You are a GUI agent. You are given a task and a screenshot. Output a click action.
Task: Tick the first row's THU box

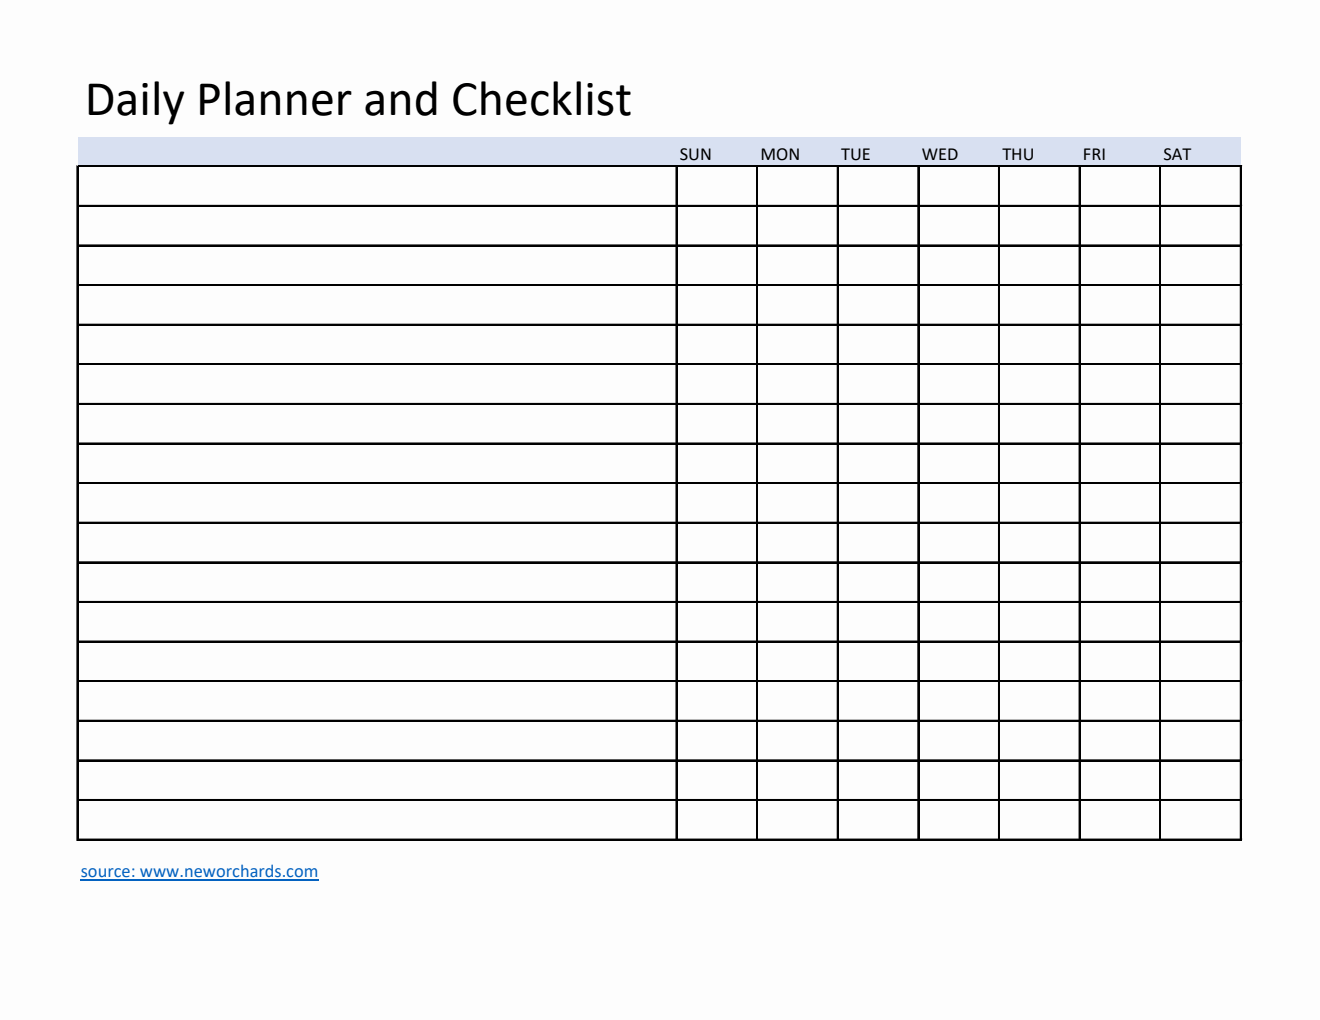(1039, 186)
